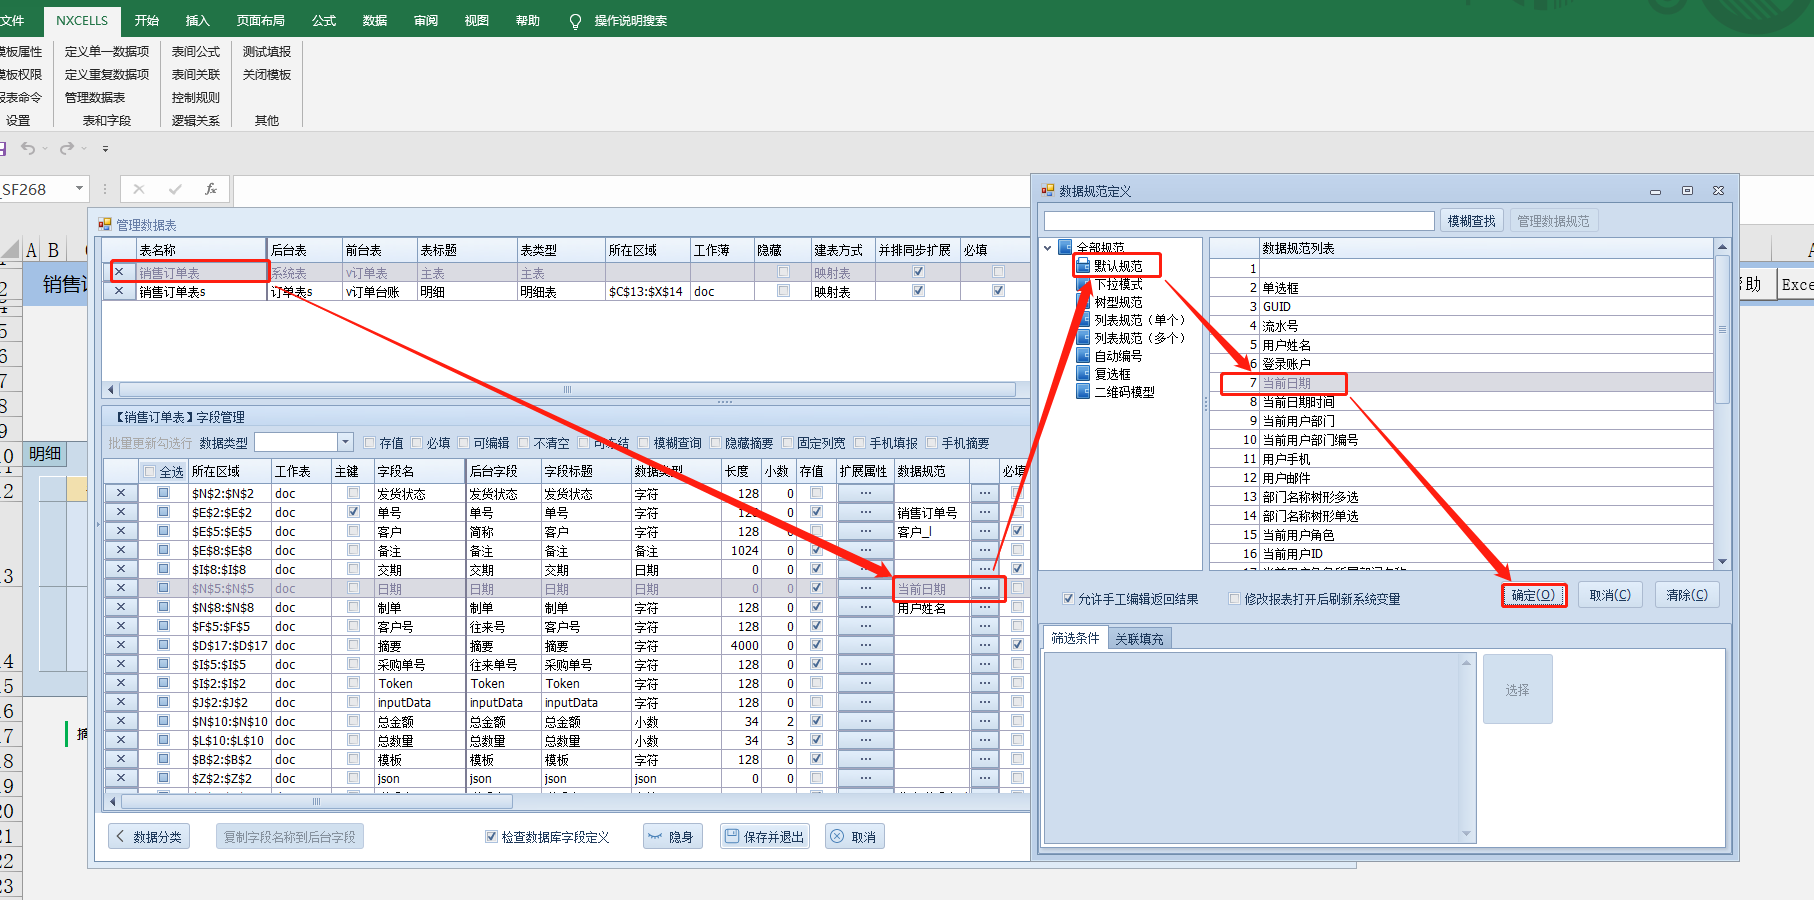Switch to the 关联填充 tab
This screenshot has height=900, width=1814.
pyautogui.click(x=1139, y=639)
